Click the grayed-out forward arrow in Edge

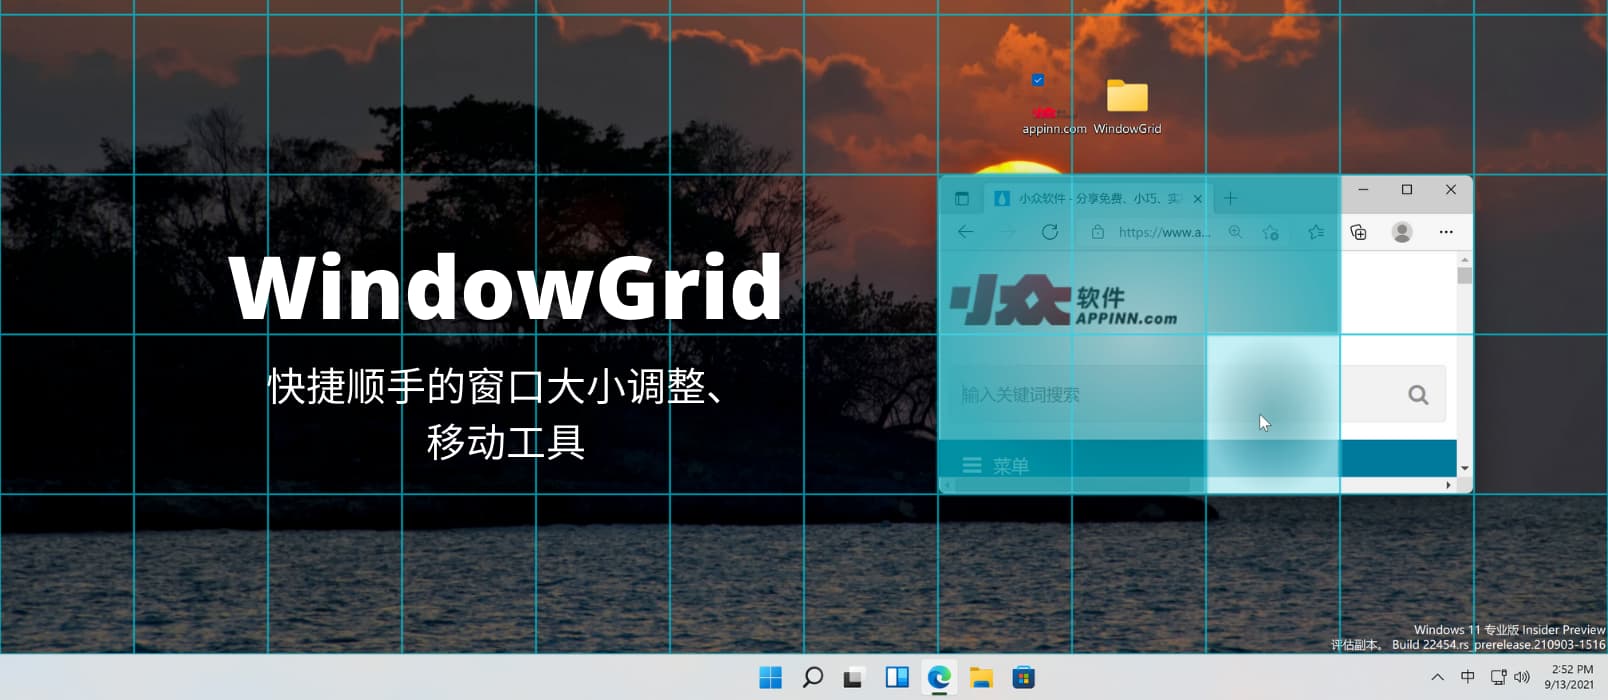click(x=1008, y=232)
